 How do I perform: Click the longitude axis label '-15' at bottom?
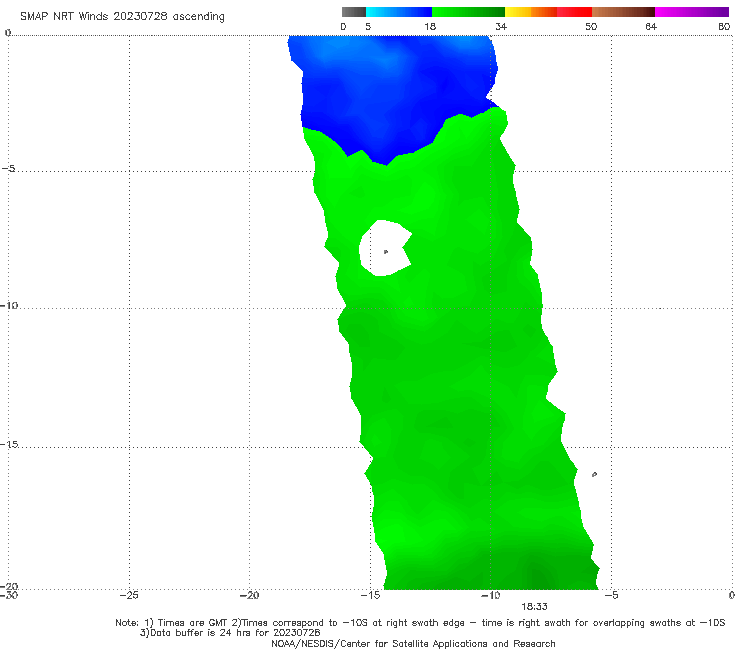tap(370, 595)
